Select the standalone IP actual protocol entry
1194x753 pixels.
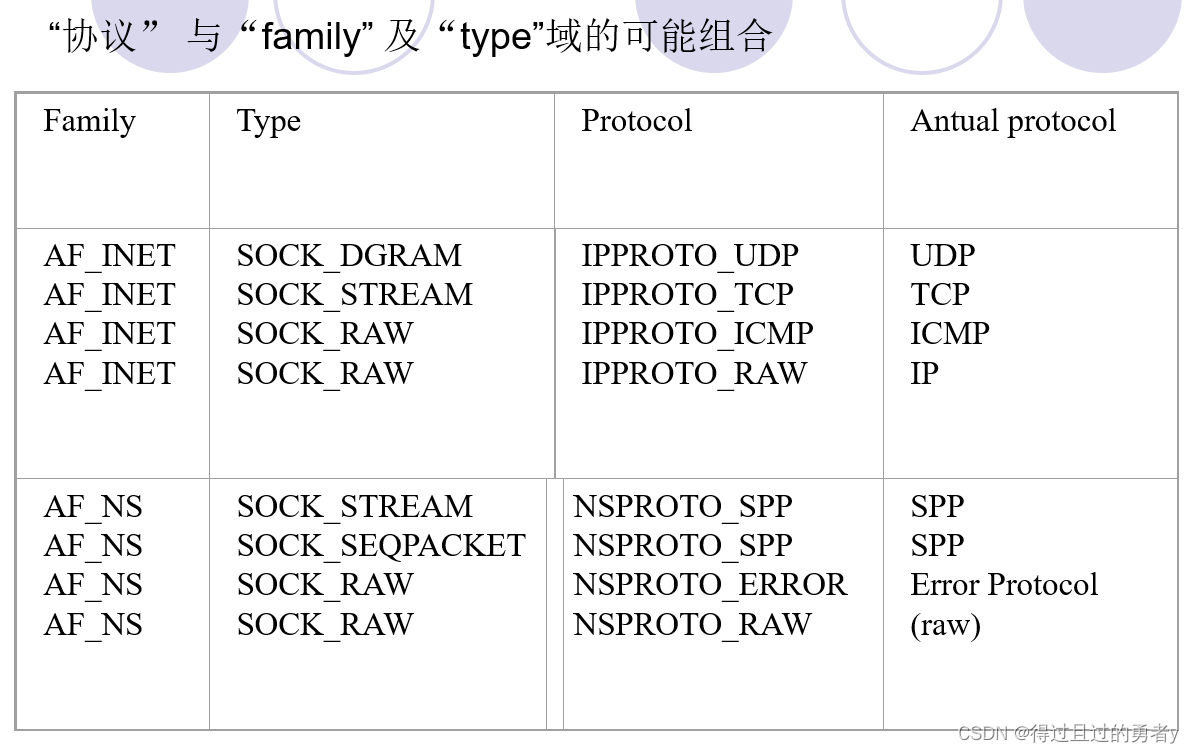pos(924,374)
